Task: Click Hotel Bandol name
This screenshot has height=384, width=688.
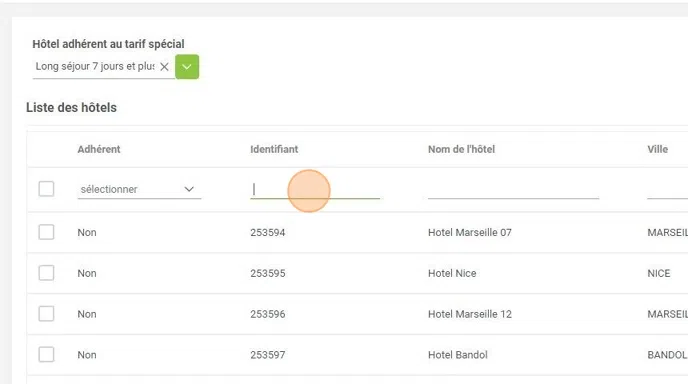Action: click(458, 355)
